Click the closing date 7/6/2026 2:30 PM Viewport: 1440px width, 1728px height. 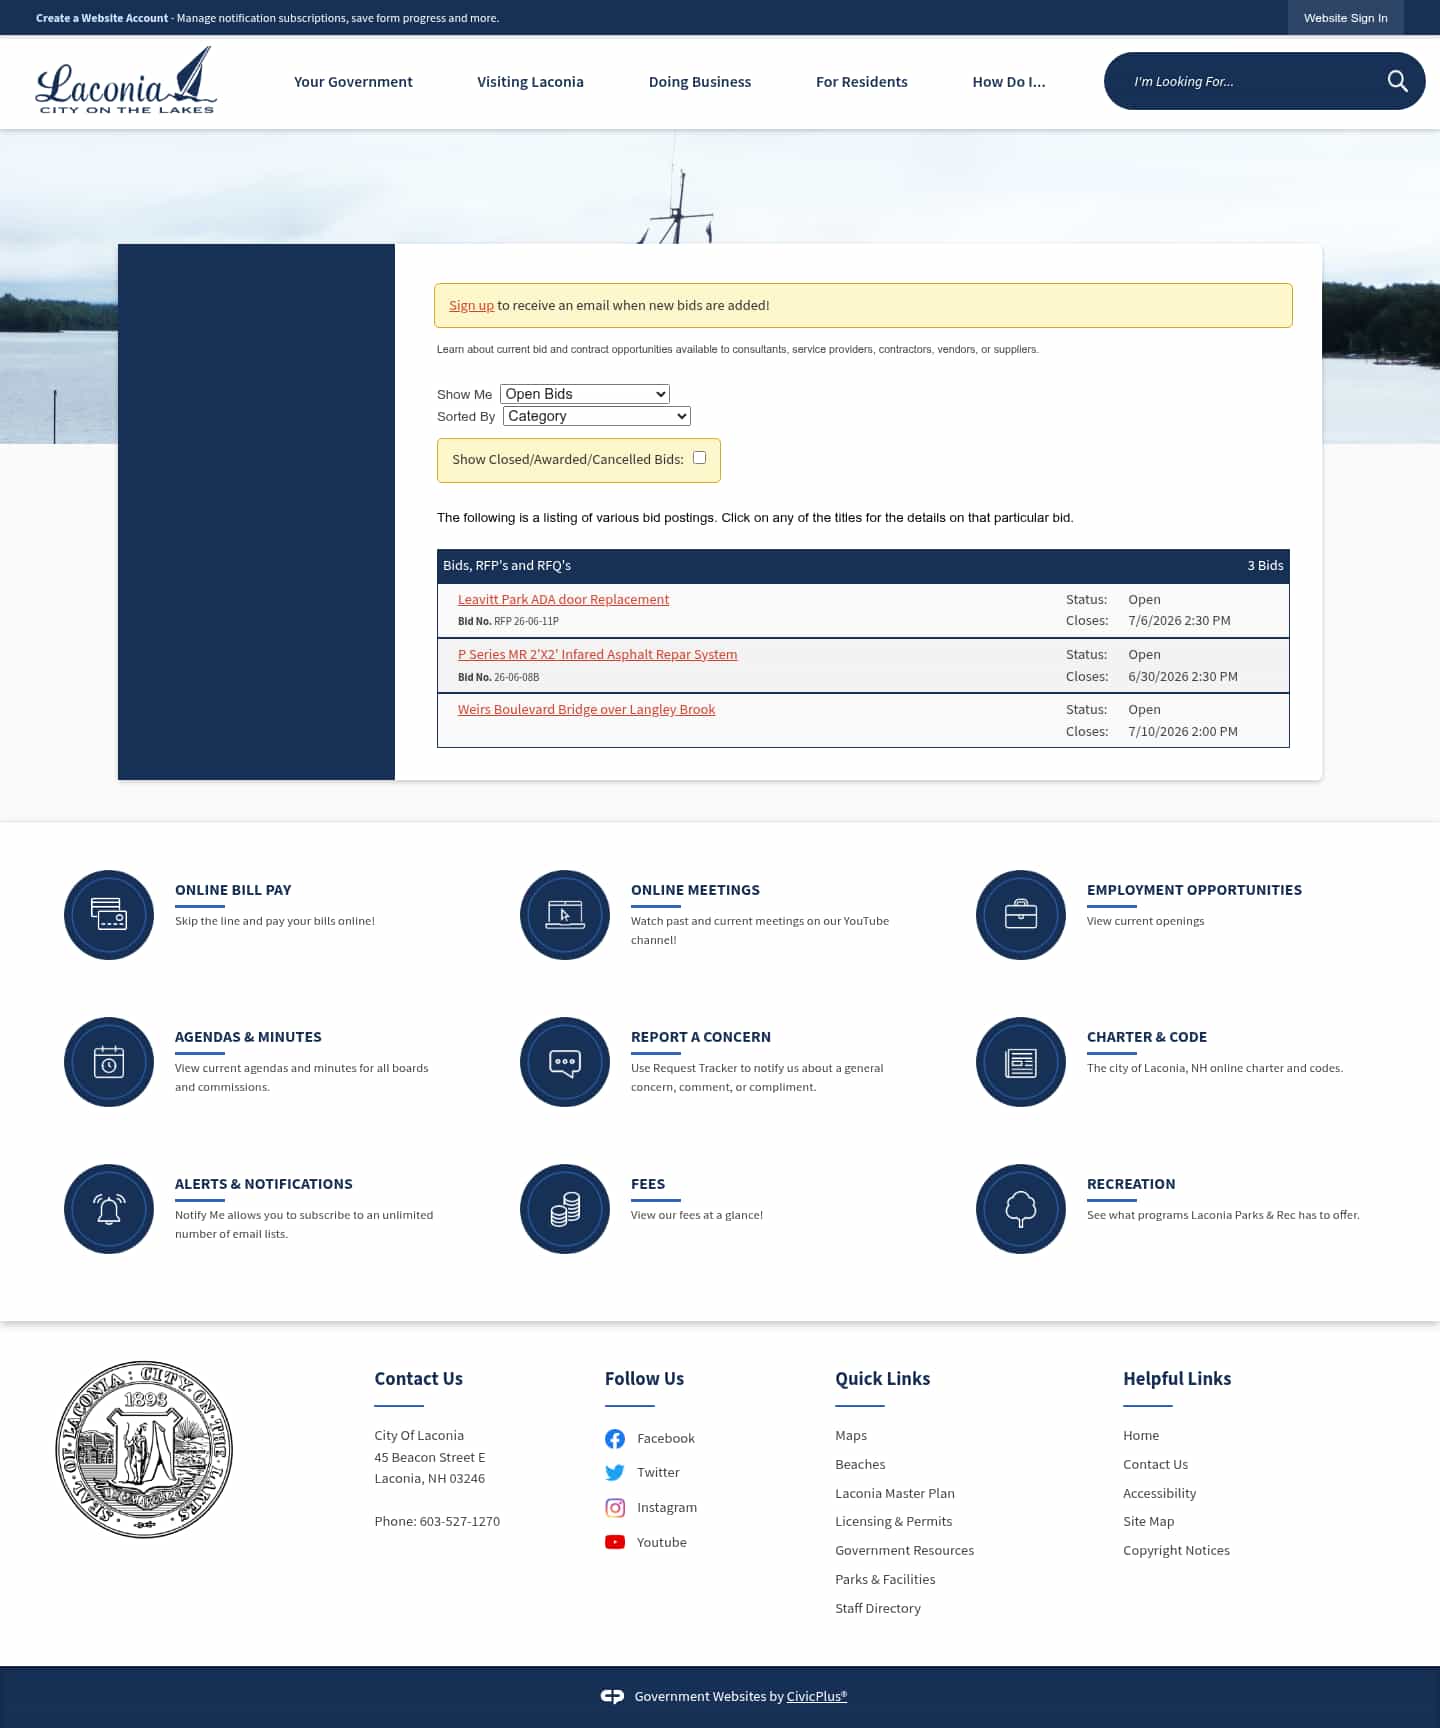click(1180, 621)
